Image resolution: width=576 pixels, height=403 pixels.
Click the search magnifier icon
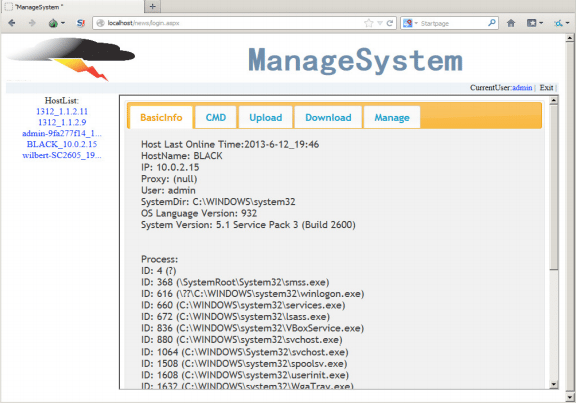point(492,23)
